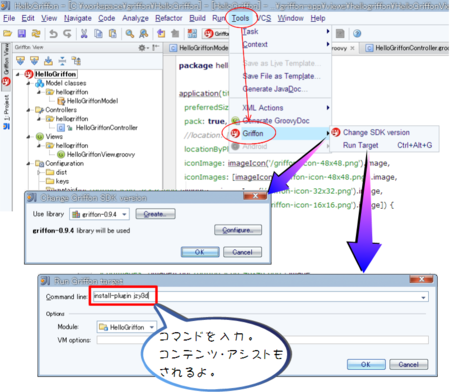
Task: Click the VM options input field
Action: pos(262,340)
